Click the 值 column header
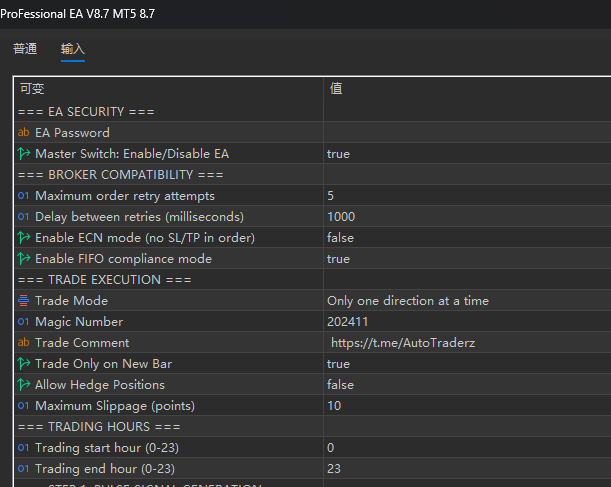 coord(464,89)
